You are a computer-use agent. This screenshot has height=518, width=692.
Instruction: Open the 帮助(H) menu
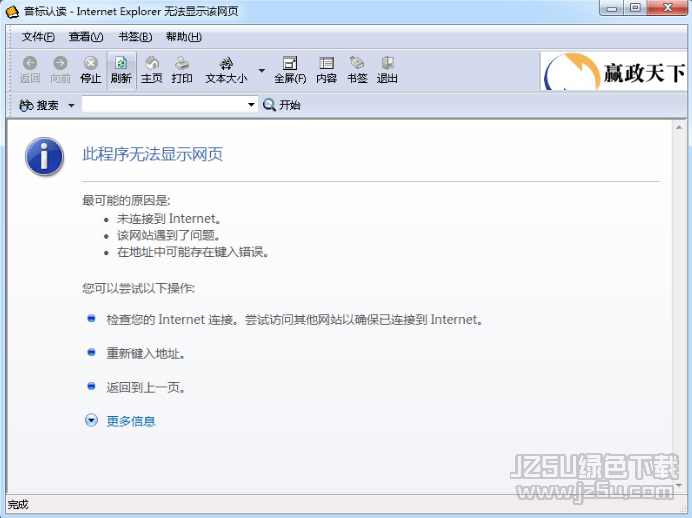[184, 37]
